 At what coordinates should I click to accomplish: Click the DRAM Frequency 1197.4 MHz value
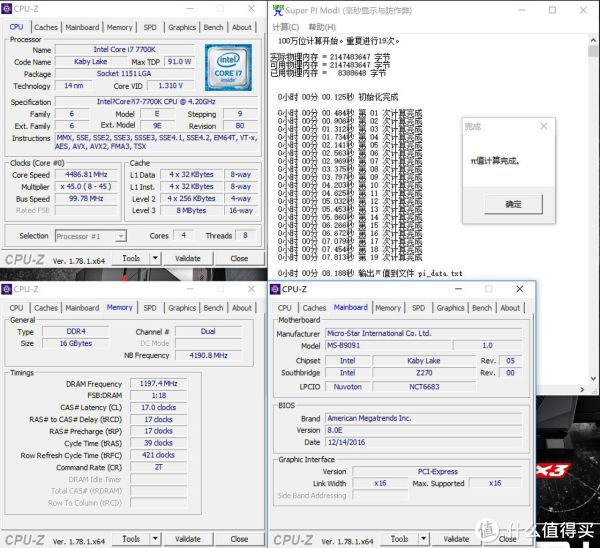click(x=158, y=383)
